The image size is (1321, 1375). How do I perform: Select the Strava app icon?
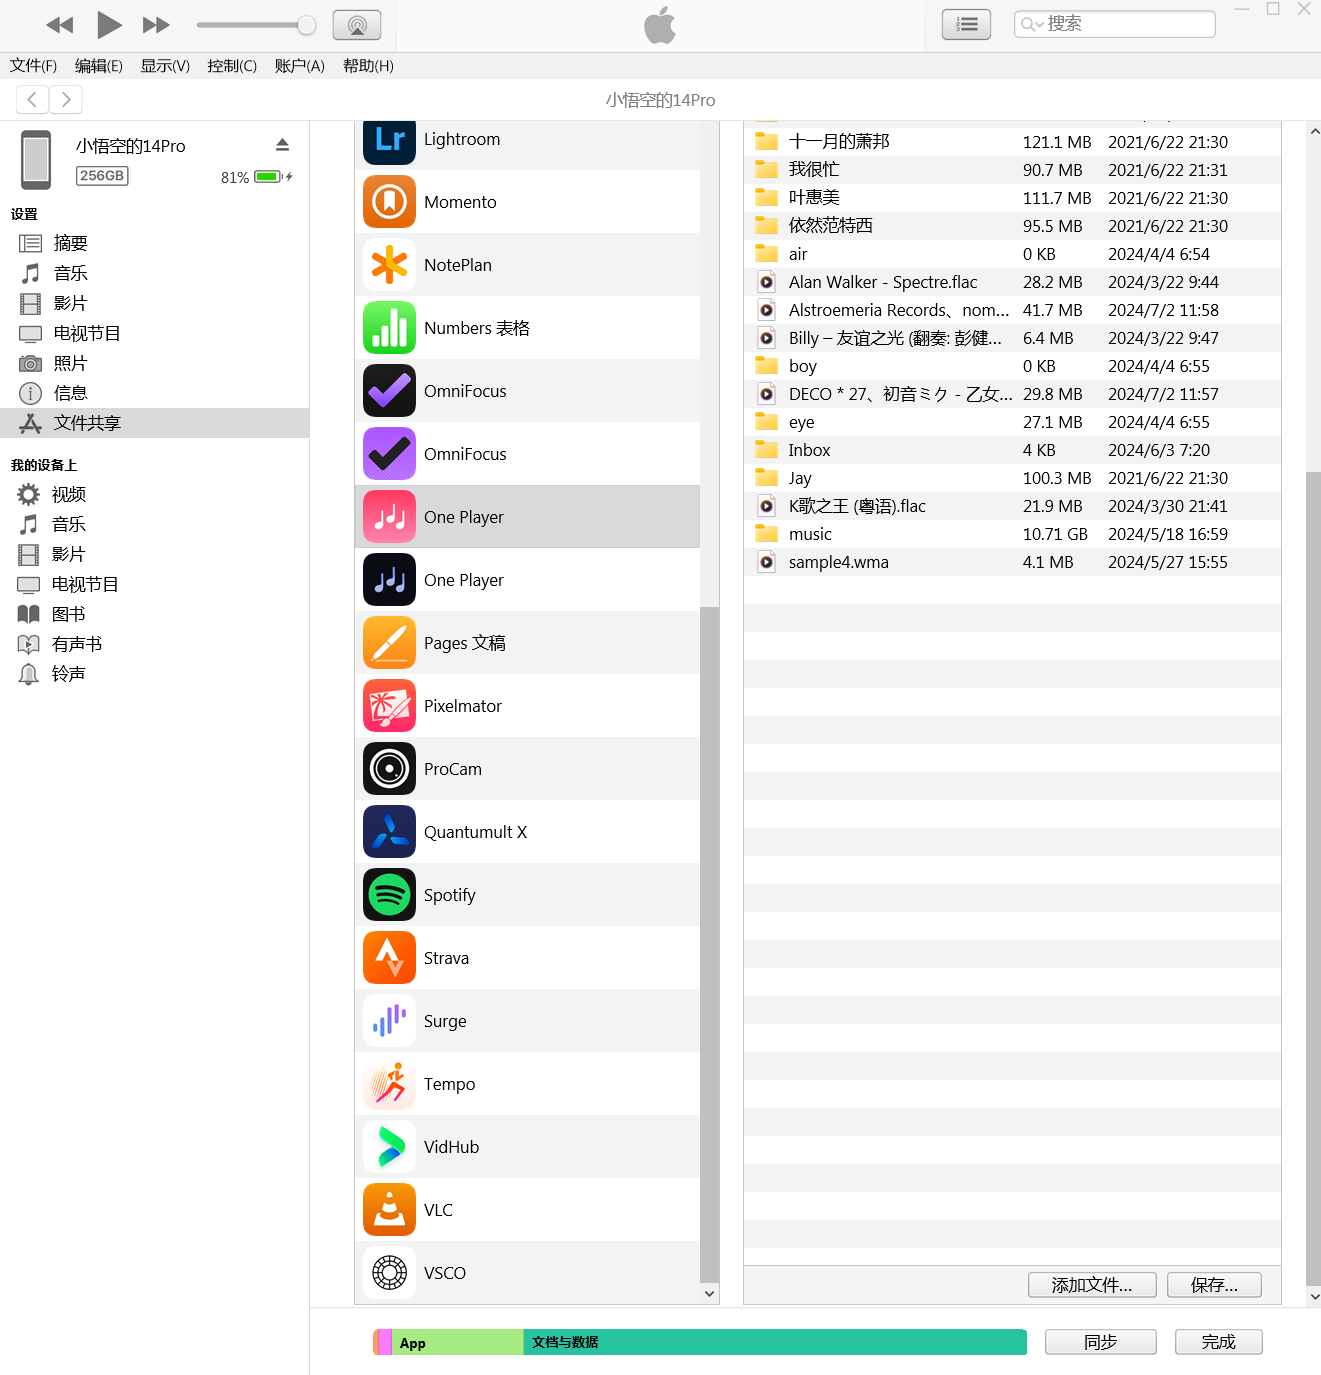pyautogui.click(x=389, y=957)
